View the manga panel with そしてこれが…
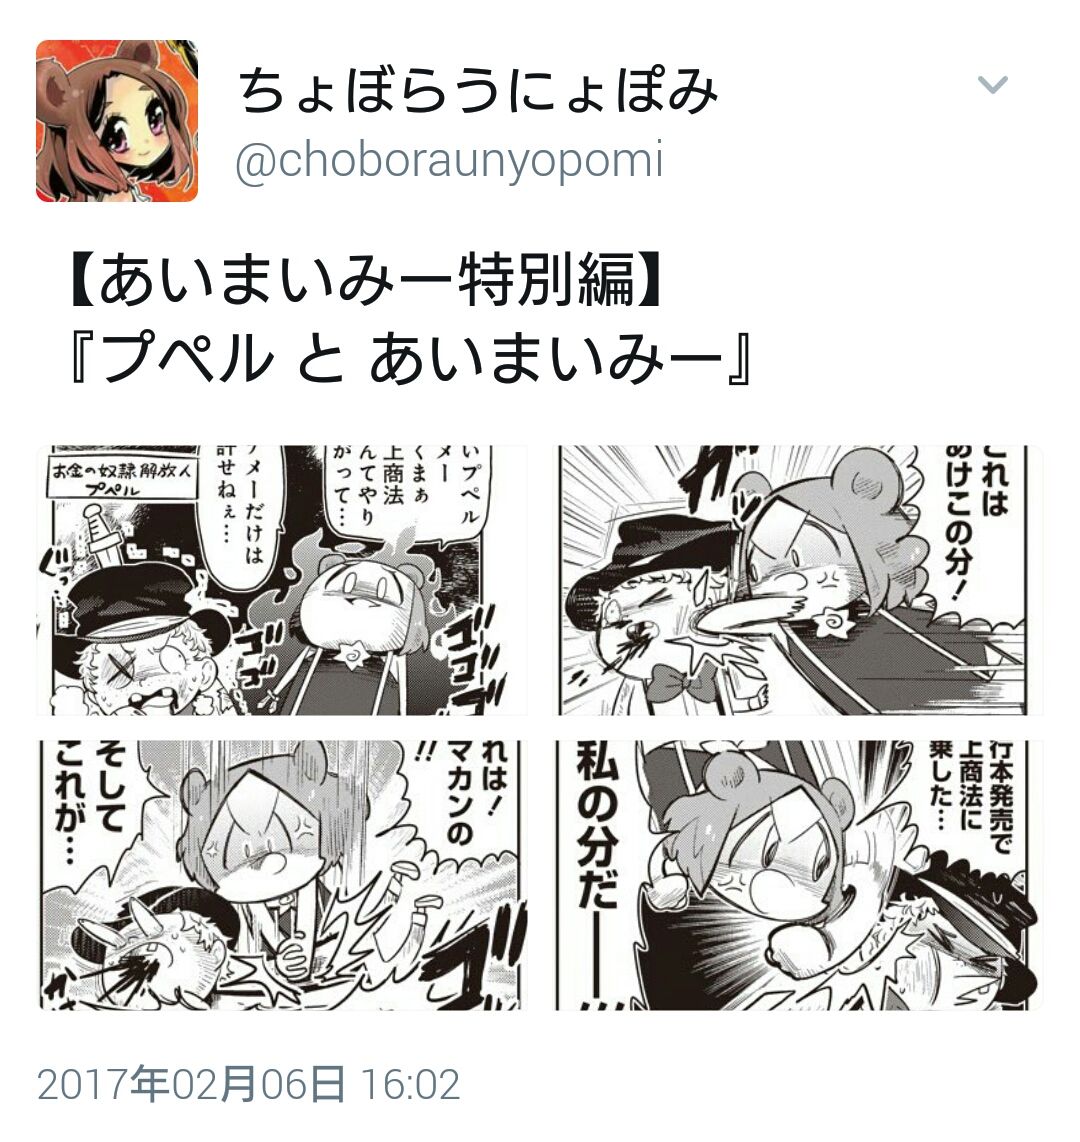Image resolution: width=1080 pixels, height=1142 pixels. [283, 875]
